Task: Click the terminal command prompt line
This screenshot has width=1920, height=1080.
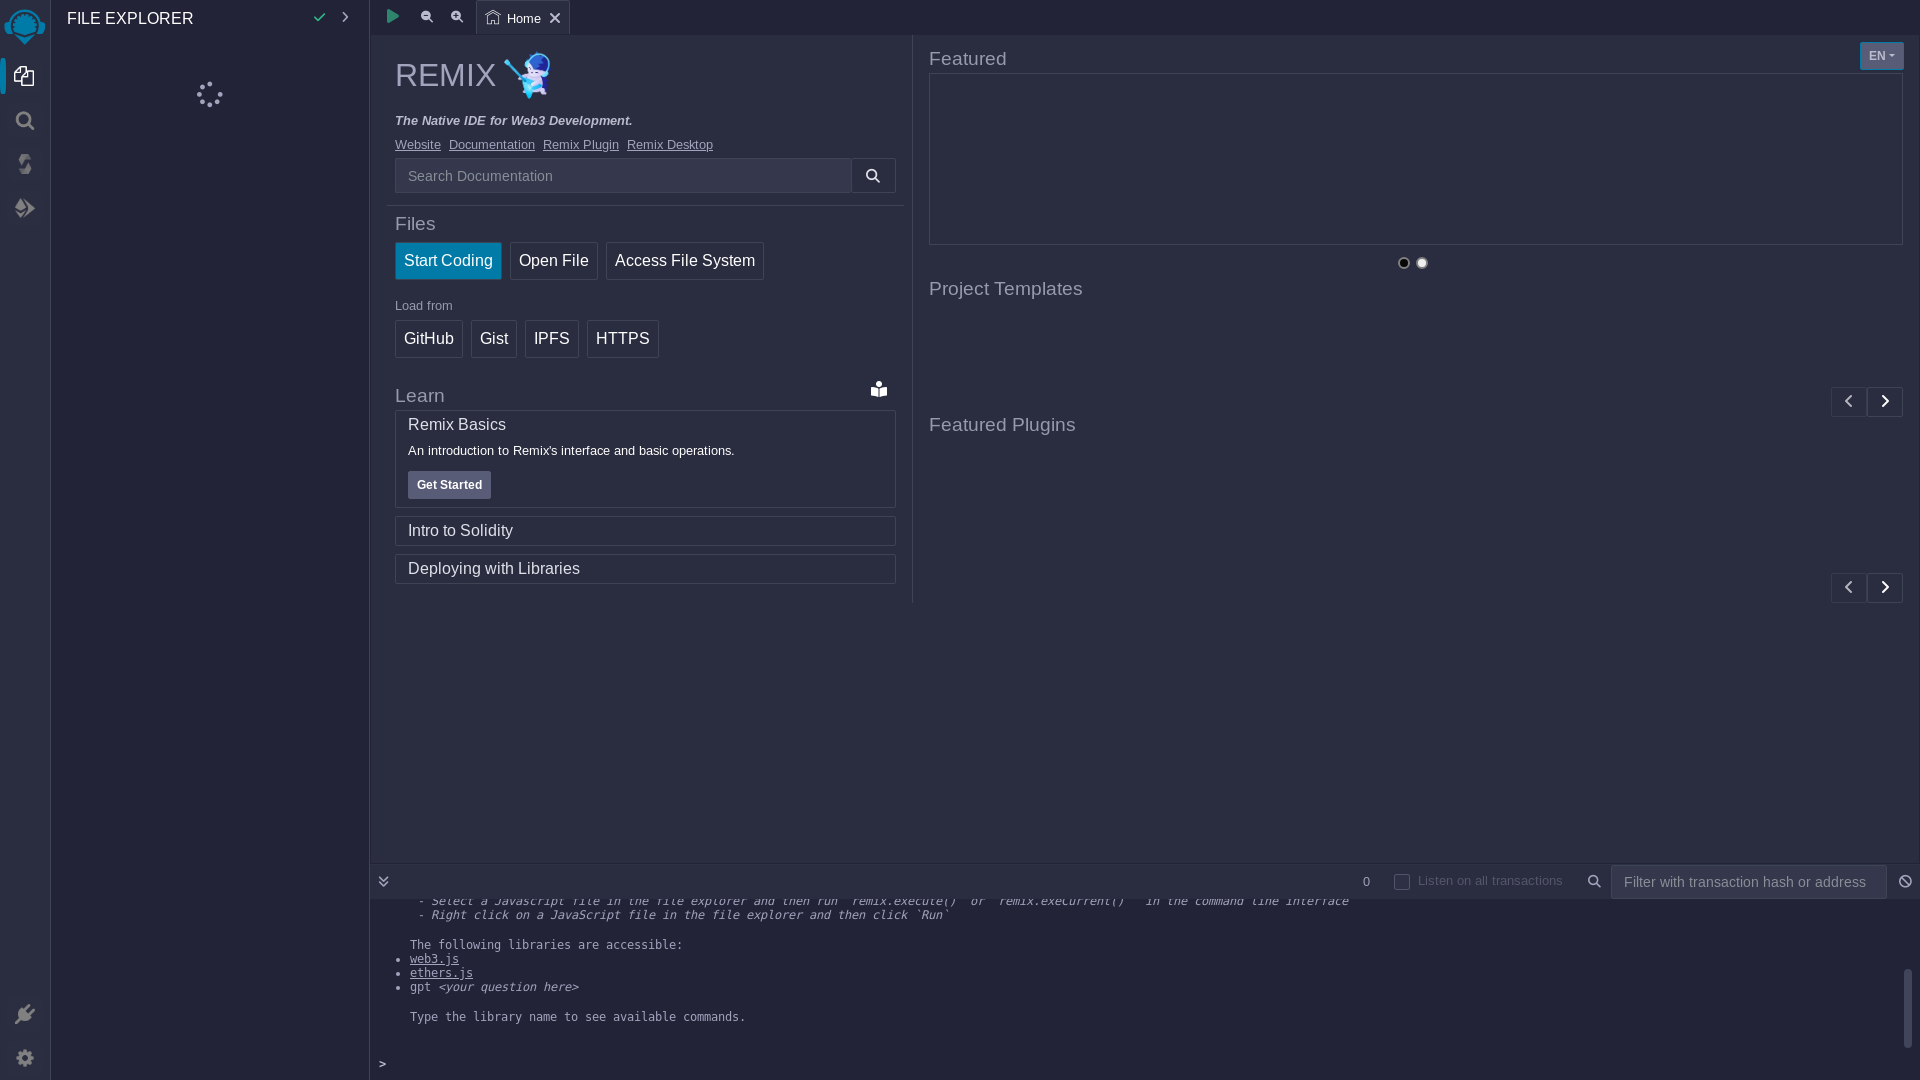Action: 1145,1064
